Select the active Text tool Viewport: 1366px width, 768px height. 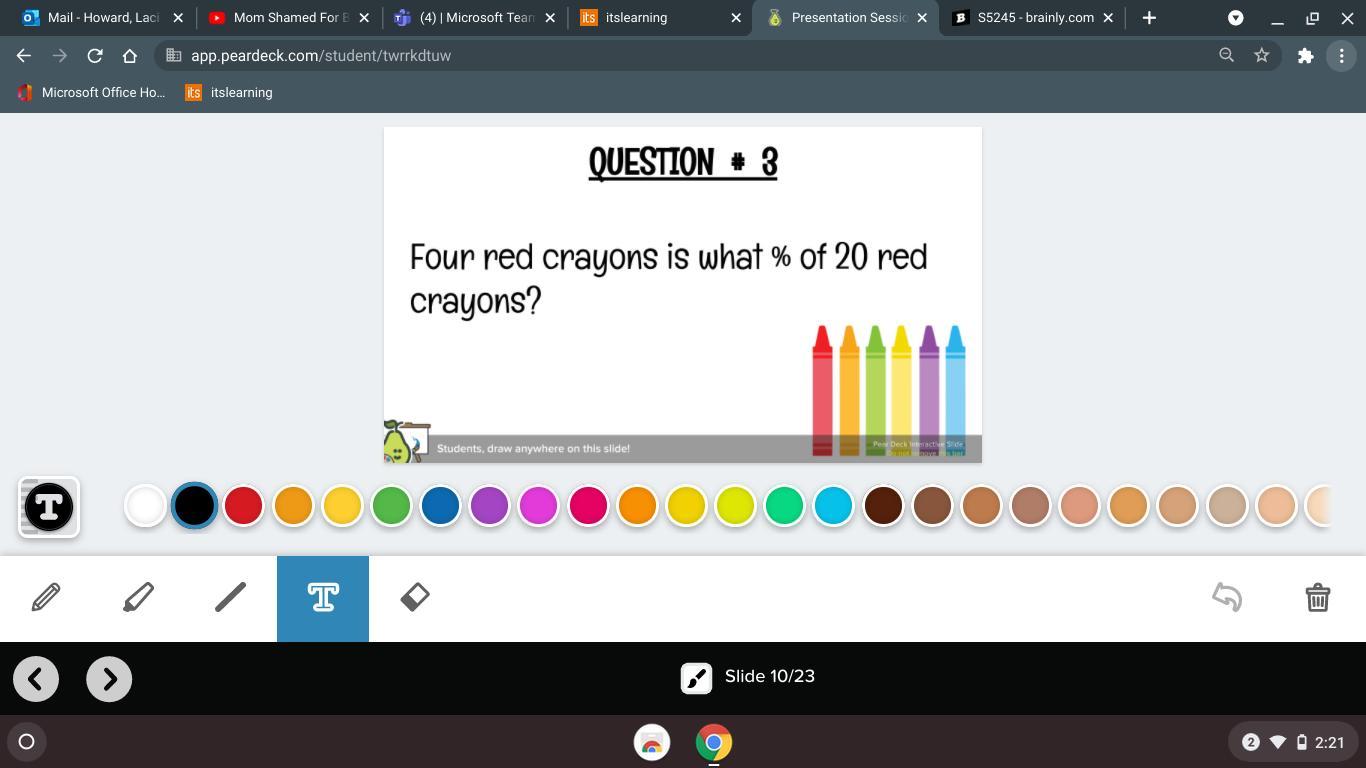[x=323, y=598]
